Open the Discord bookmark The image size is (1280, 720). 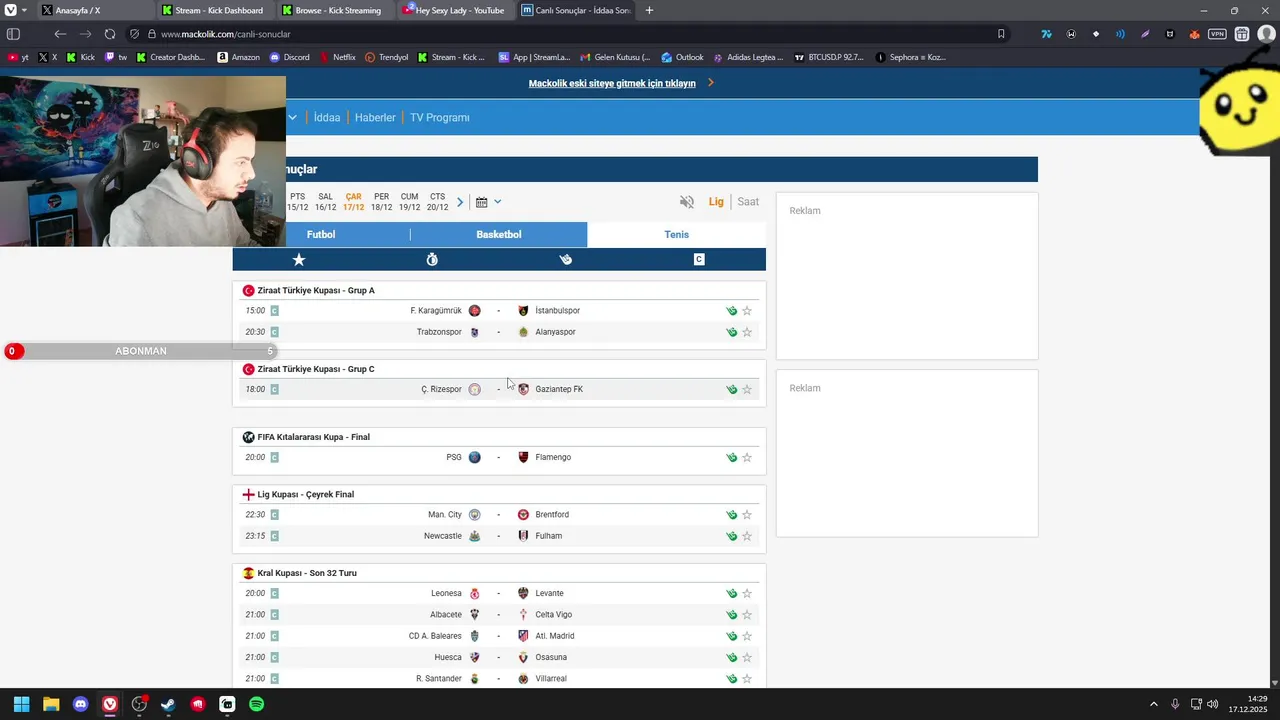pyautogui.click(x=290, y=57)
